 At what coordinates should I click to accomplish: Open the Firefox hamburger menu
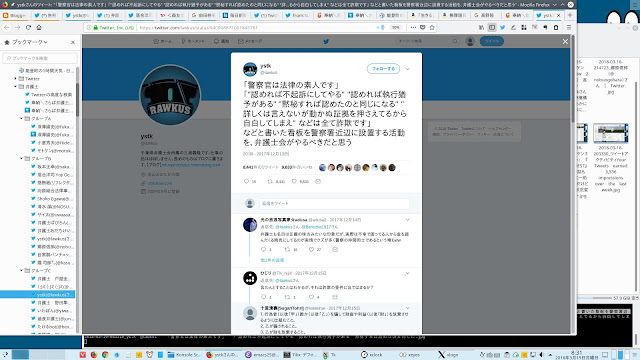(569, 27)
